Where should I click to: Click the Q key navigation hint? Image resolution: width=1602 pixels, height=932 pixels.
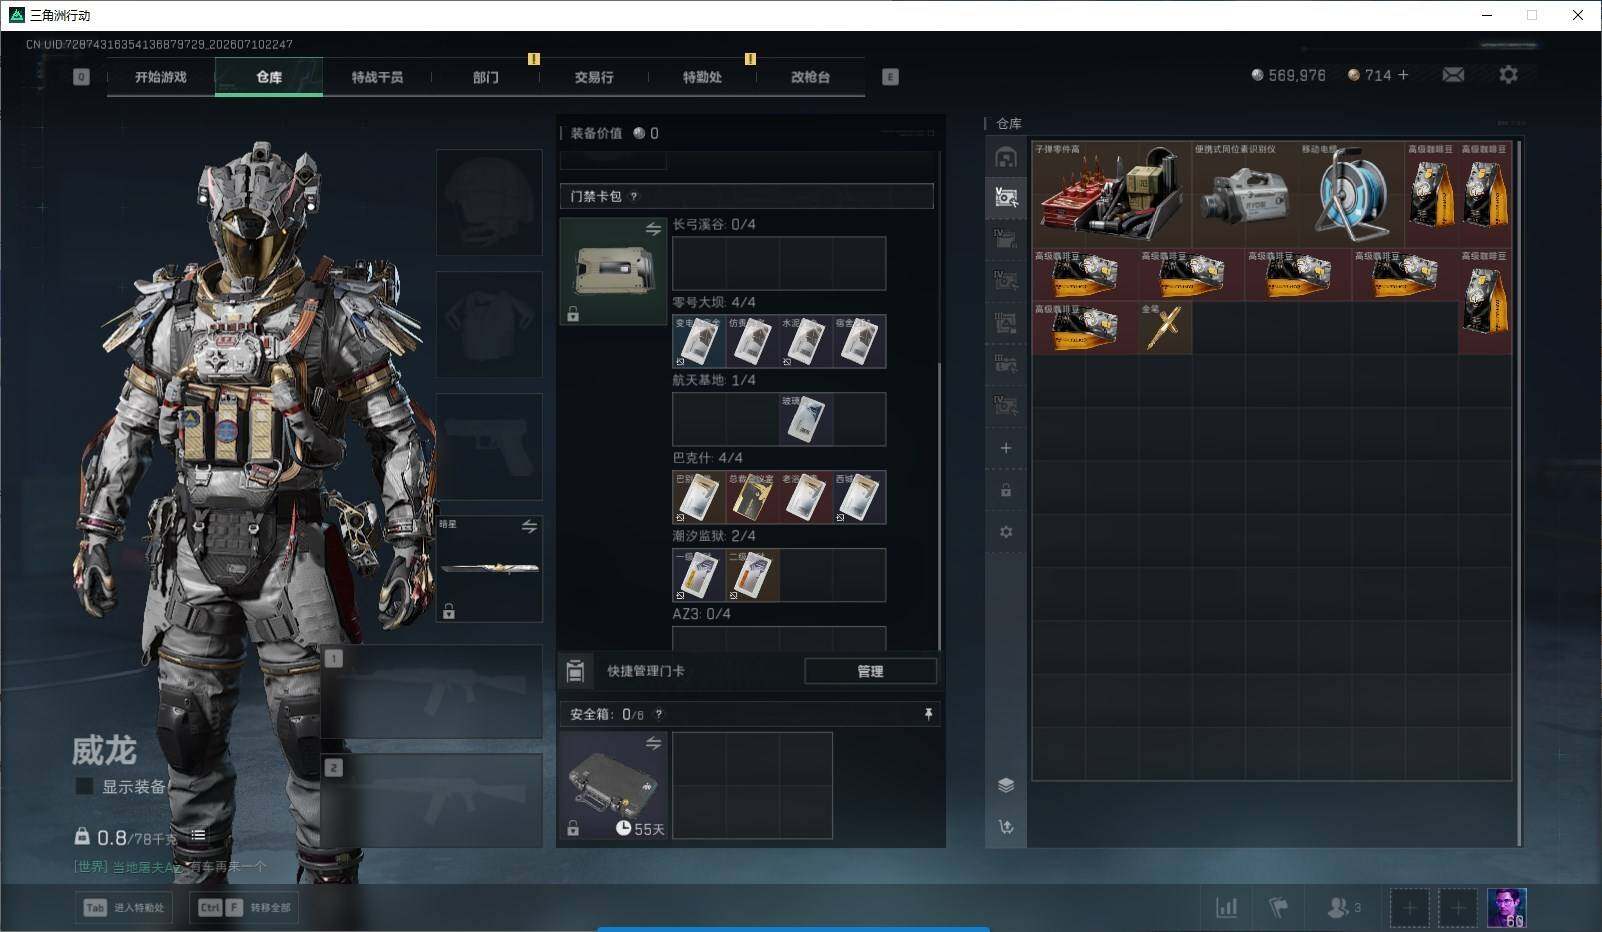click(81, 77)
